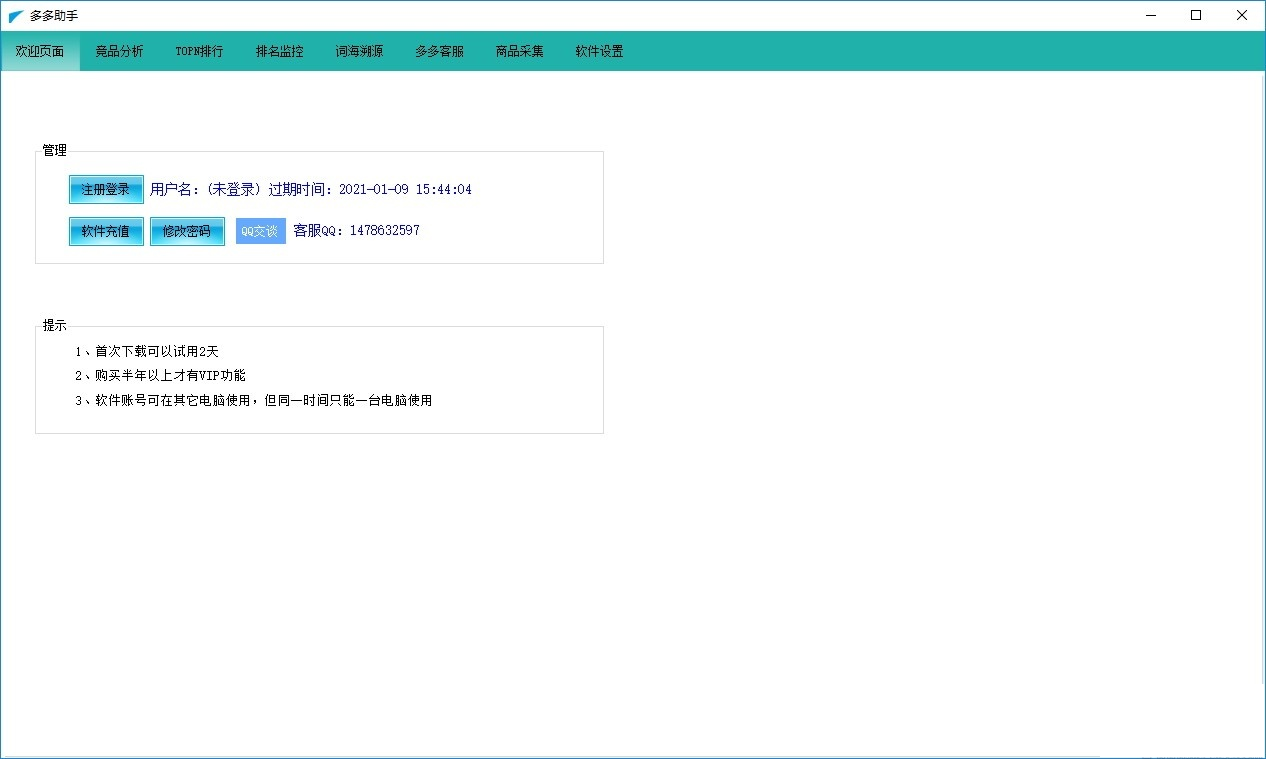Maximize the 多多助手 window
The height and width of the screenshot is (759, 1266).
(x=1196, y=15)
